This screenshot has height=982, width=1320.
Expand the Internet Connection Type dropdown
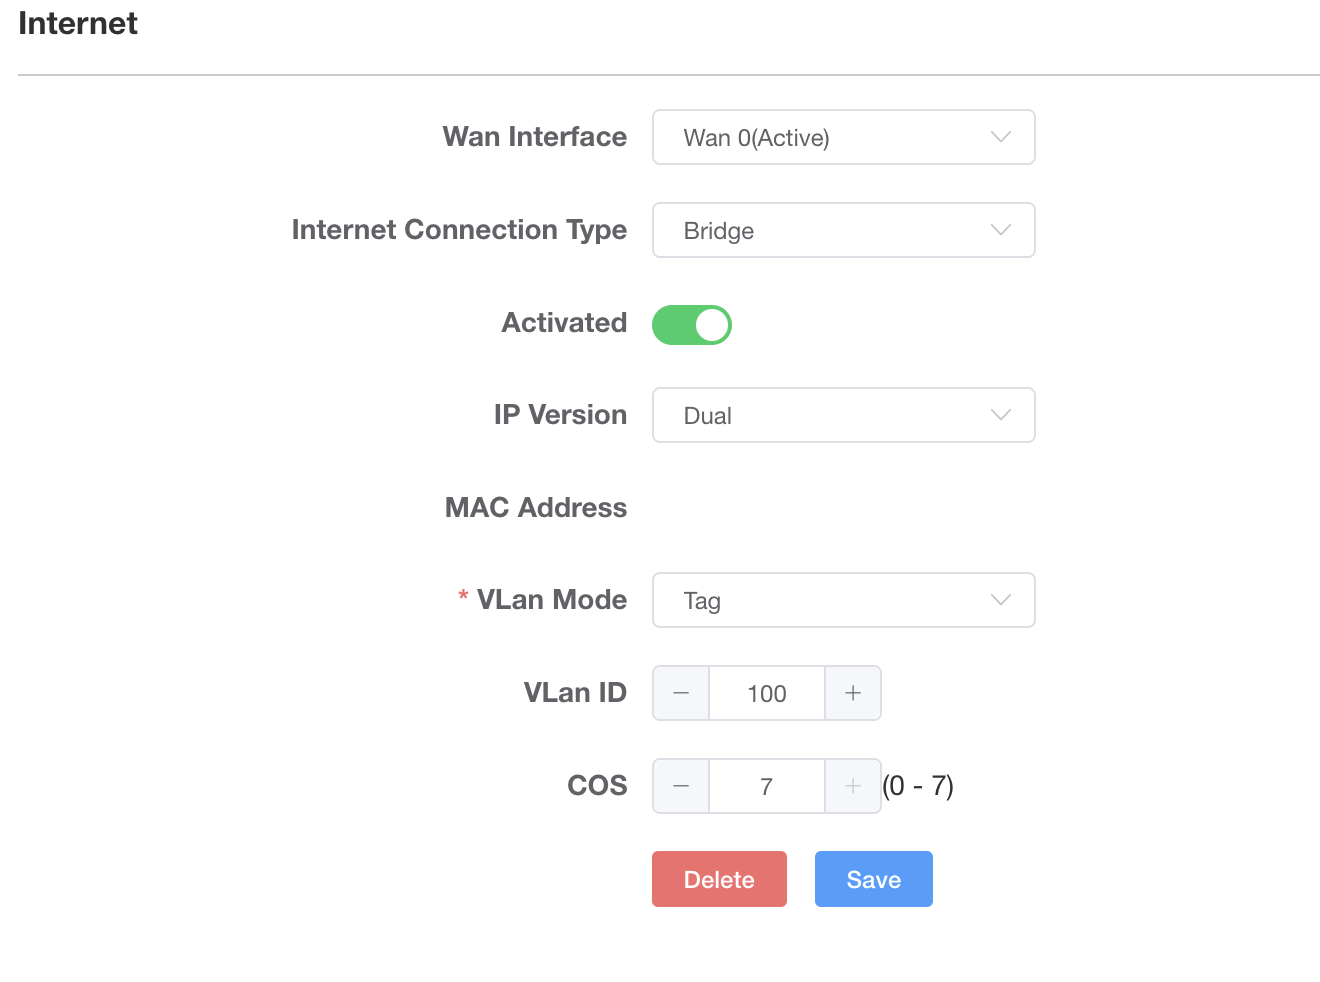843,230
